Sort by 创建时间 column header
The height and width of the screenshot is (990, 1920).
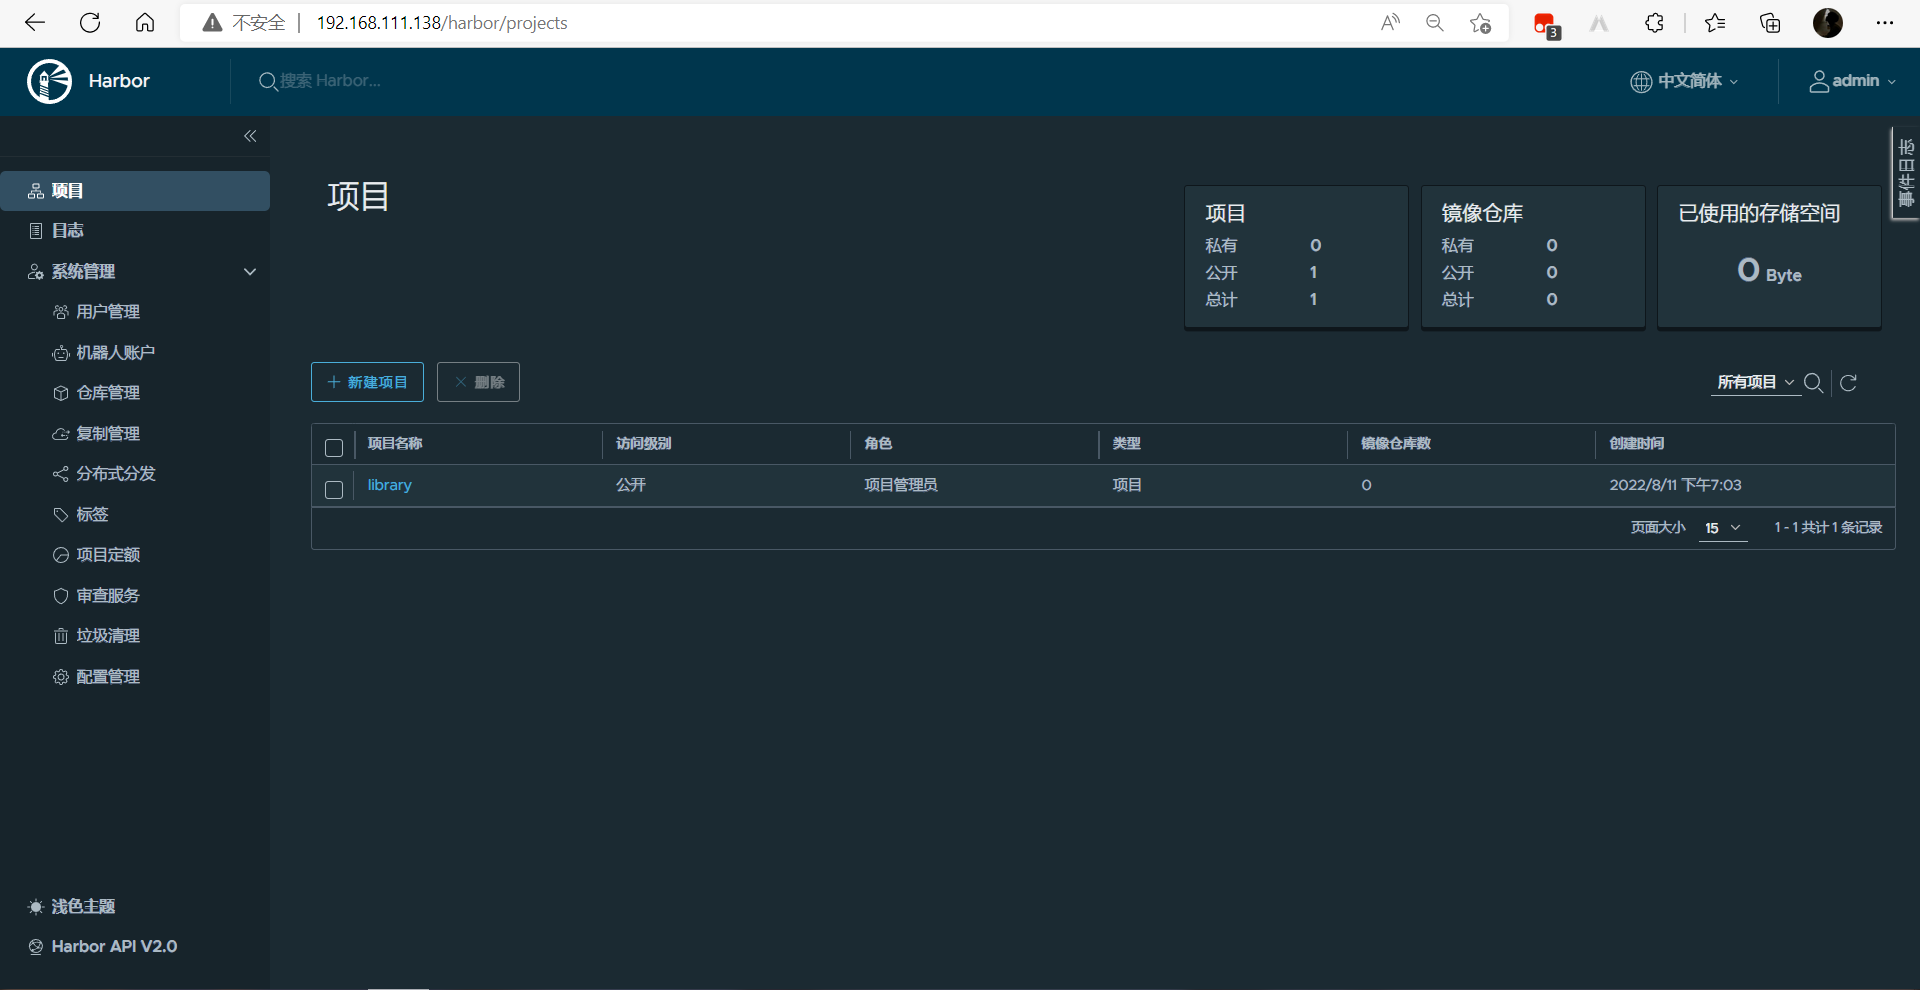[x=1637, y=443]
